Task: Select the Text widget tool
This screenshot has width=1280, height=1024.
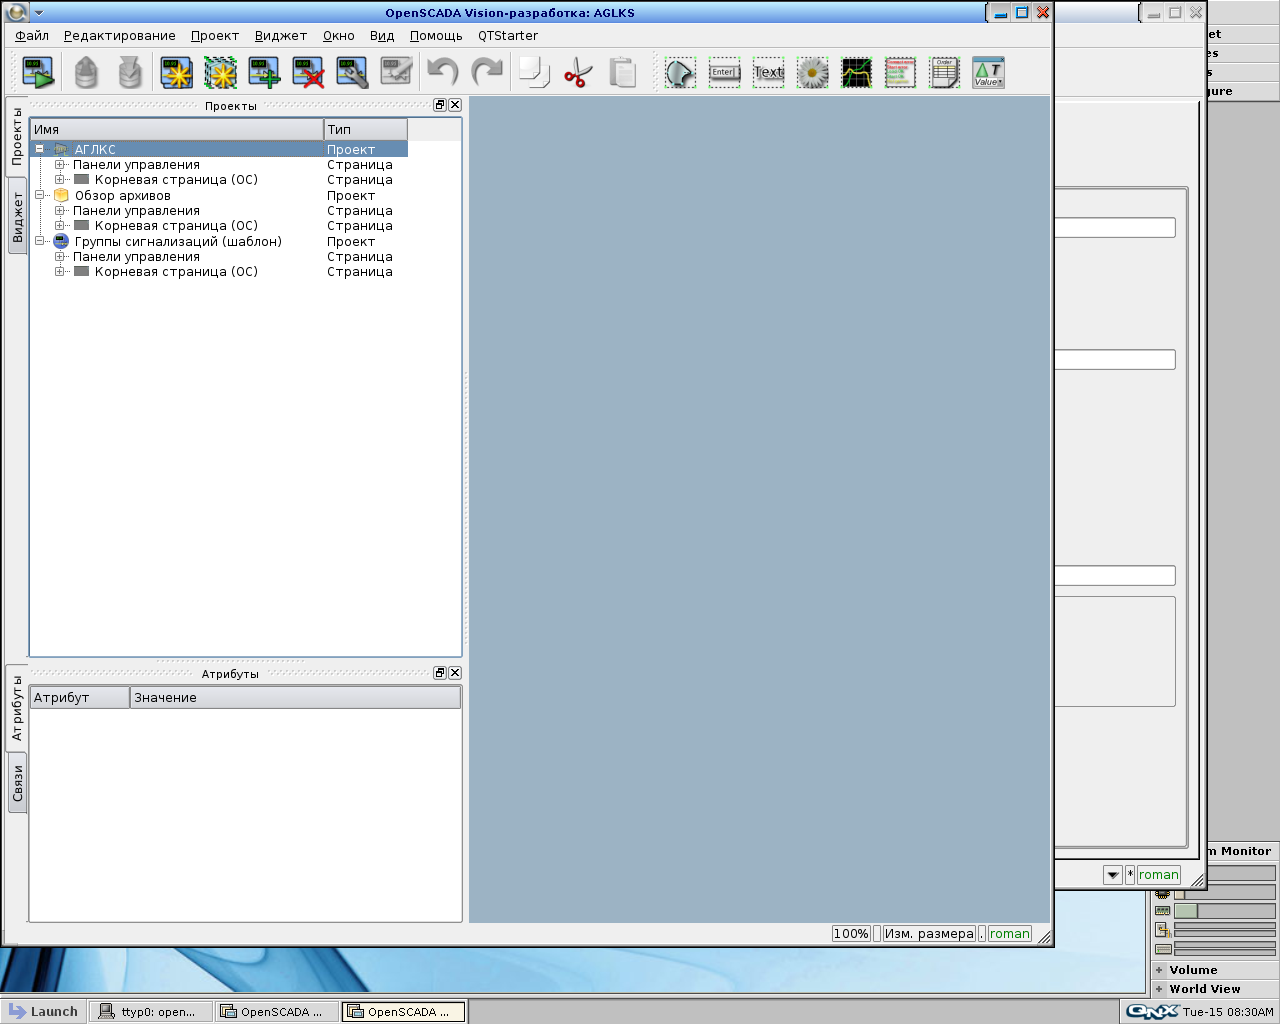Action: (x=768, y=72)
